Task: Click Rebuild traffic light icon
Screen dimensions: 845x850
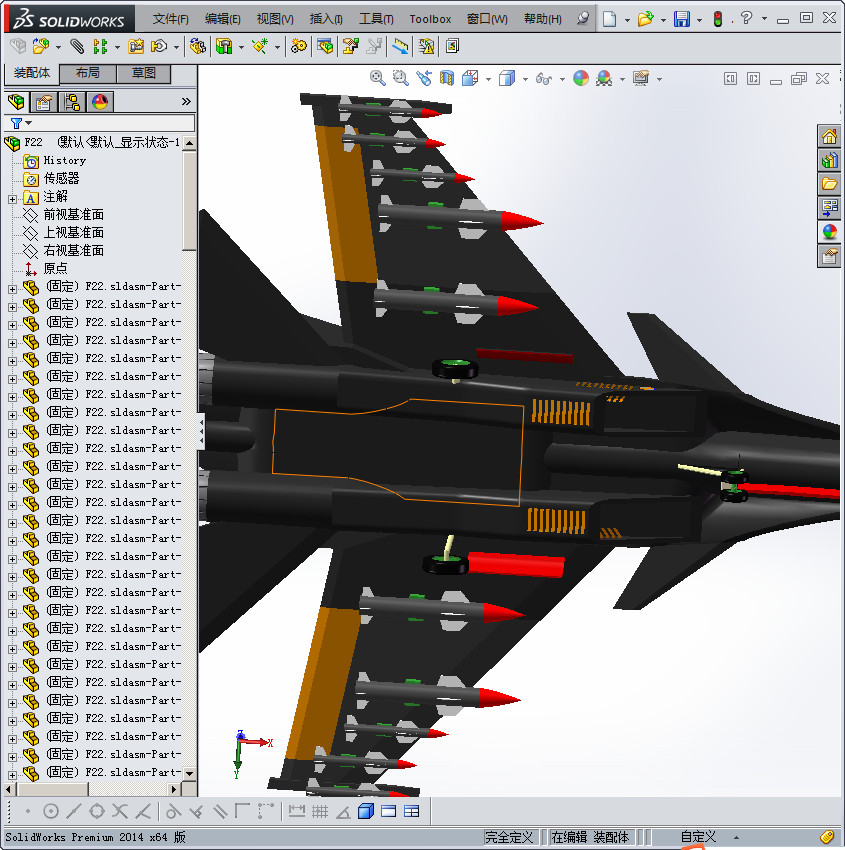Action: pos(718,20)
